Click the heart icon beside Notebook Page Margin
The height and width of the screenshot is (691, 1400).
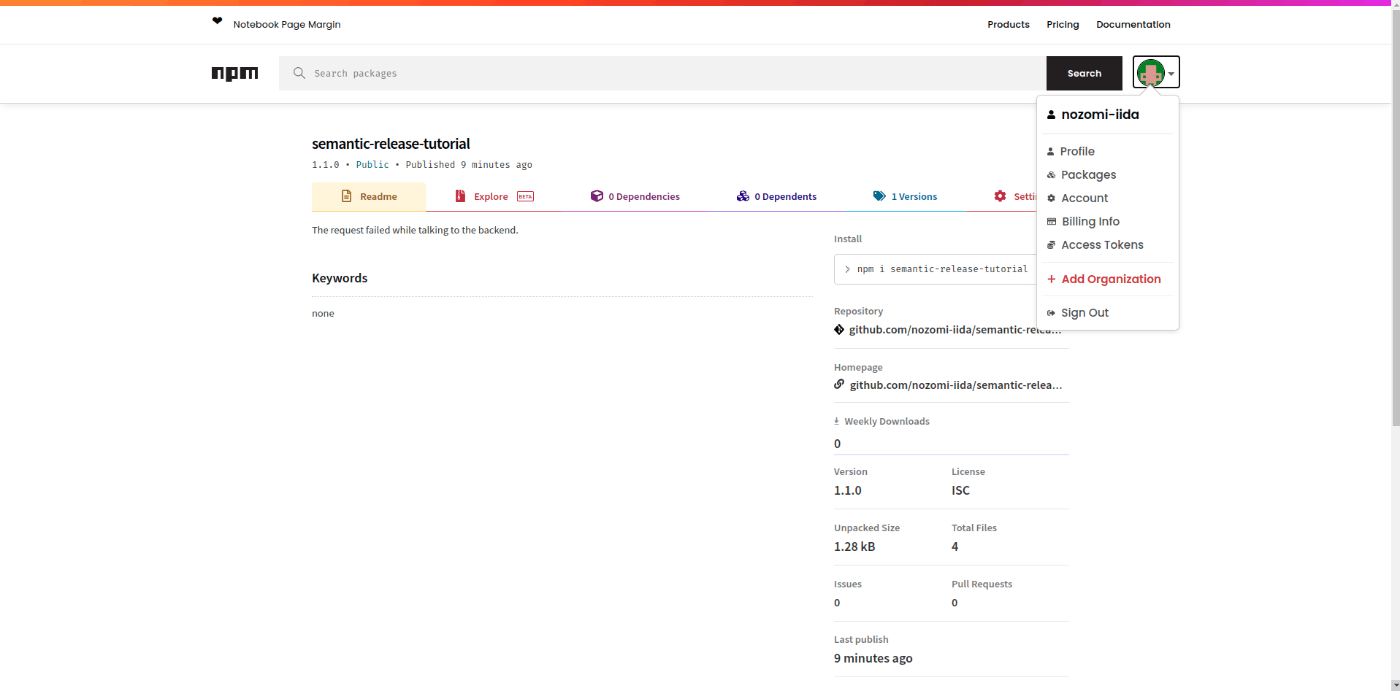tap(217, 21)
